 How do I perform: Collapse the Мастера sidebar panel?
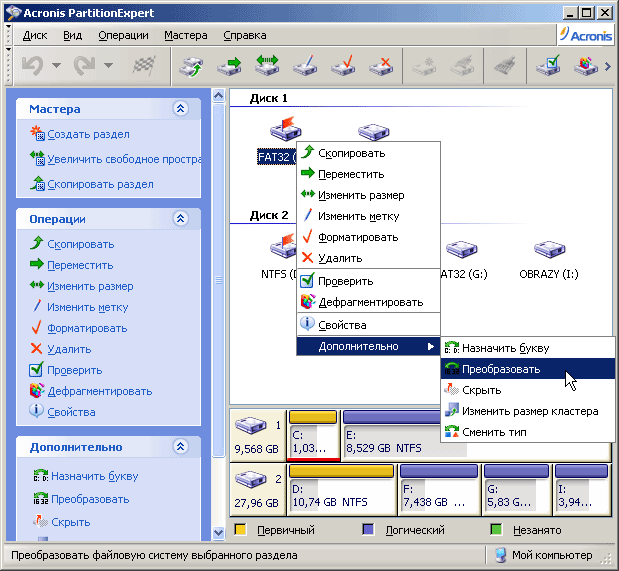pos(180,109)
